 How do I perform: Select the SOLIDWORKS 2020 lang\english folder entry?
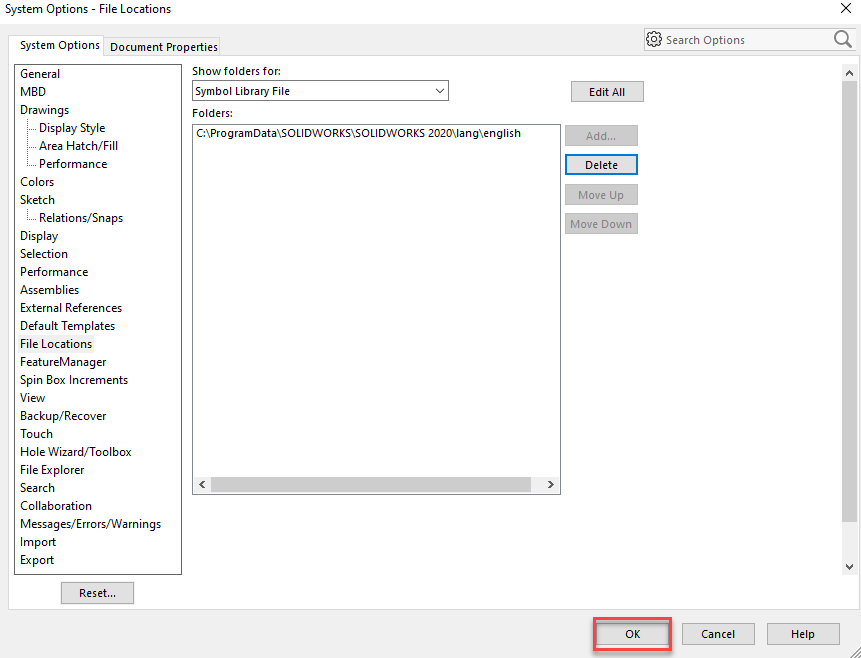pyautogui.click(x=358, y=133)
